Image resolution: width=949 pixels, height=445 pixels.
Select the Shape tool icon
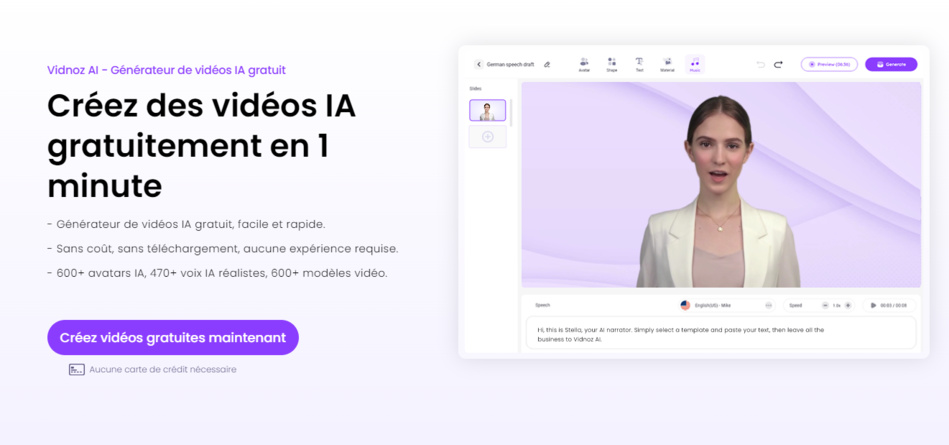(x=611, y=64)
